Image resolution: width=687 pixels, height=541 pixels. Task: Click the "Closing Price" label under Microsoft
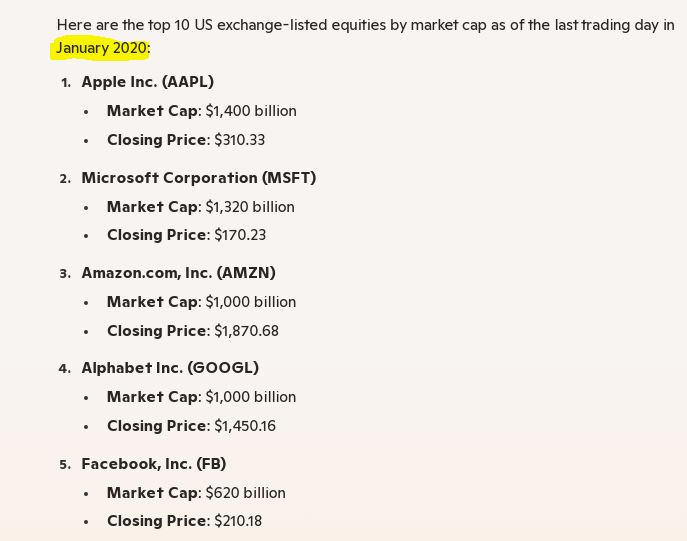(156, 235)
